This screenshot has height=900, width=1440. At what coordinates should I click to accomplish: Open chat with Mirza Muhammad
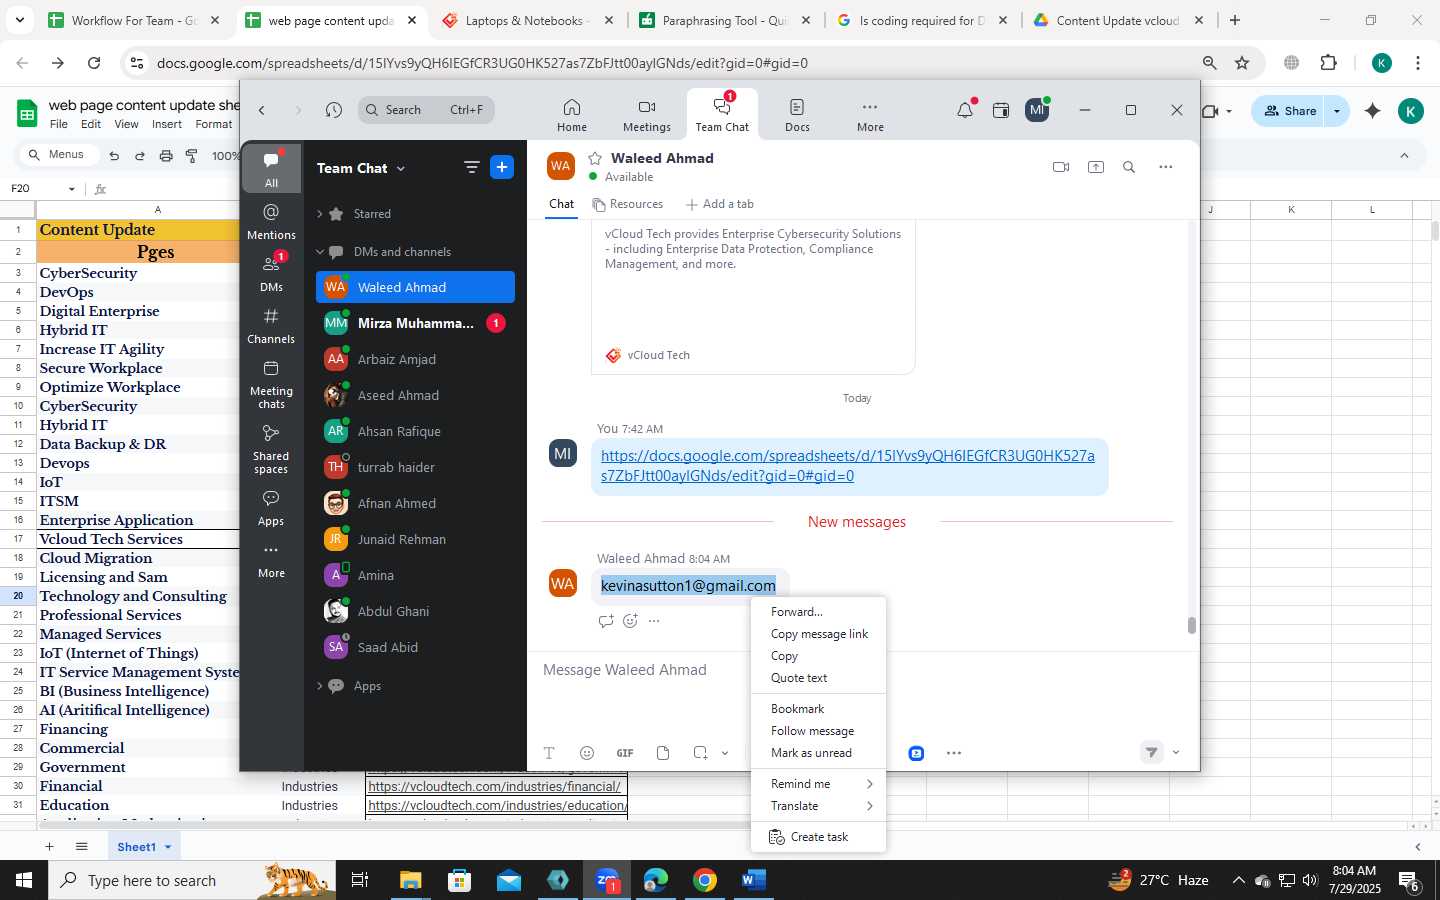(x=415, y=323)
